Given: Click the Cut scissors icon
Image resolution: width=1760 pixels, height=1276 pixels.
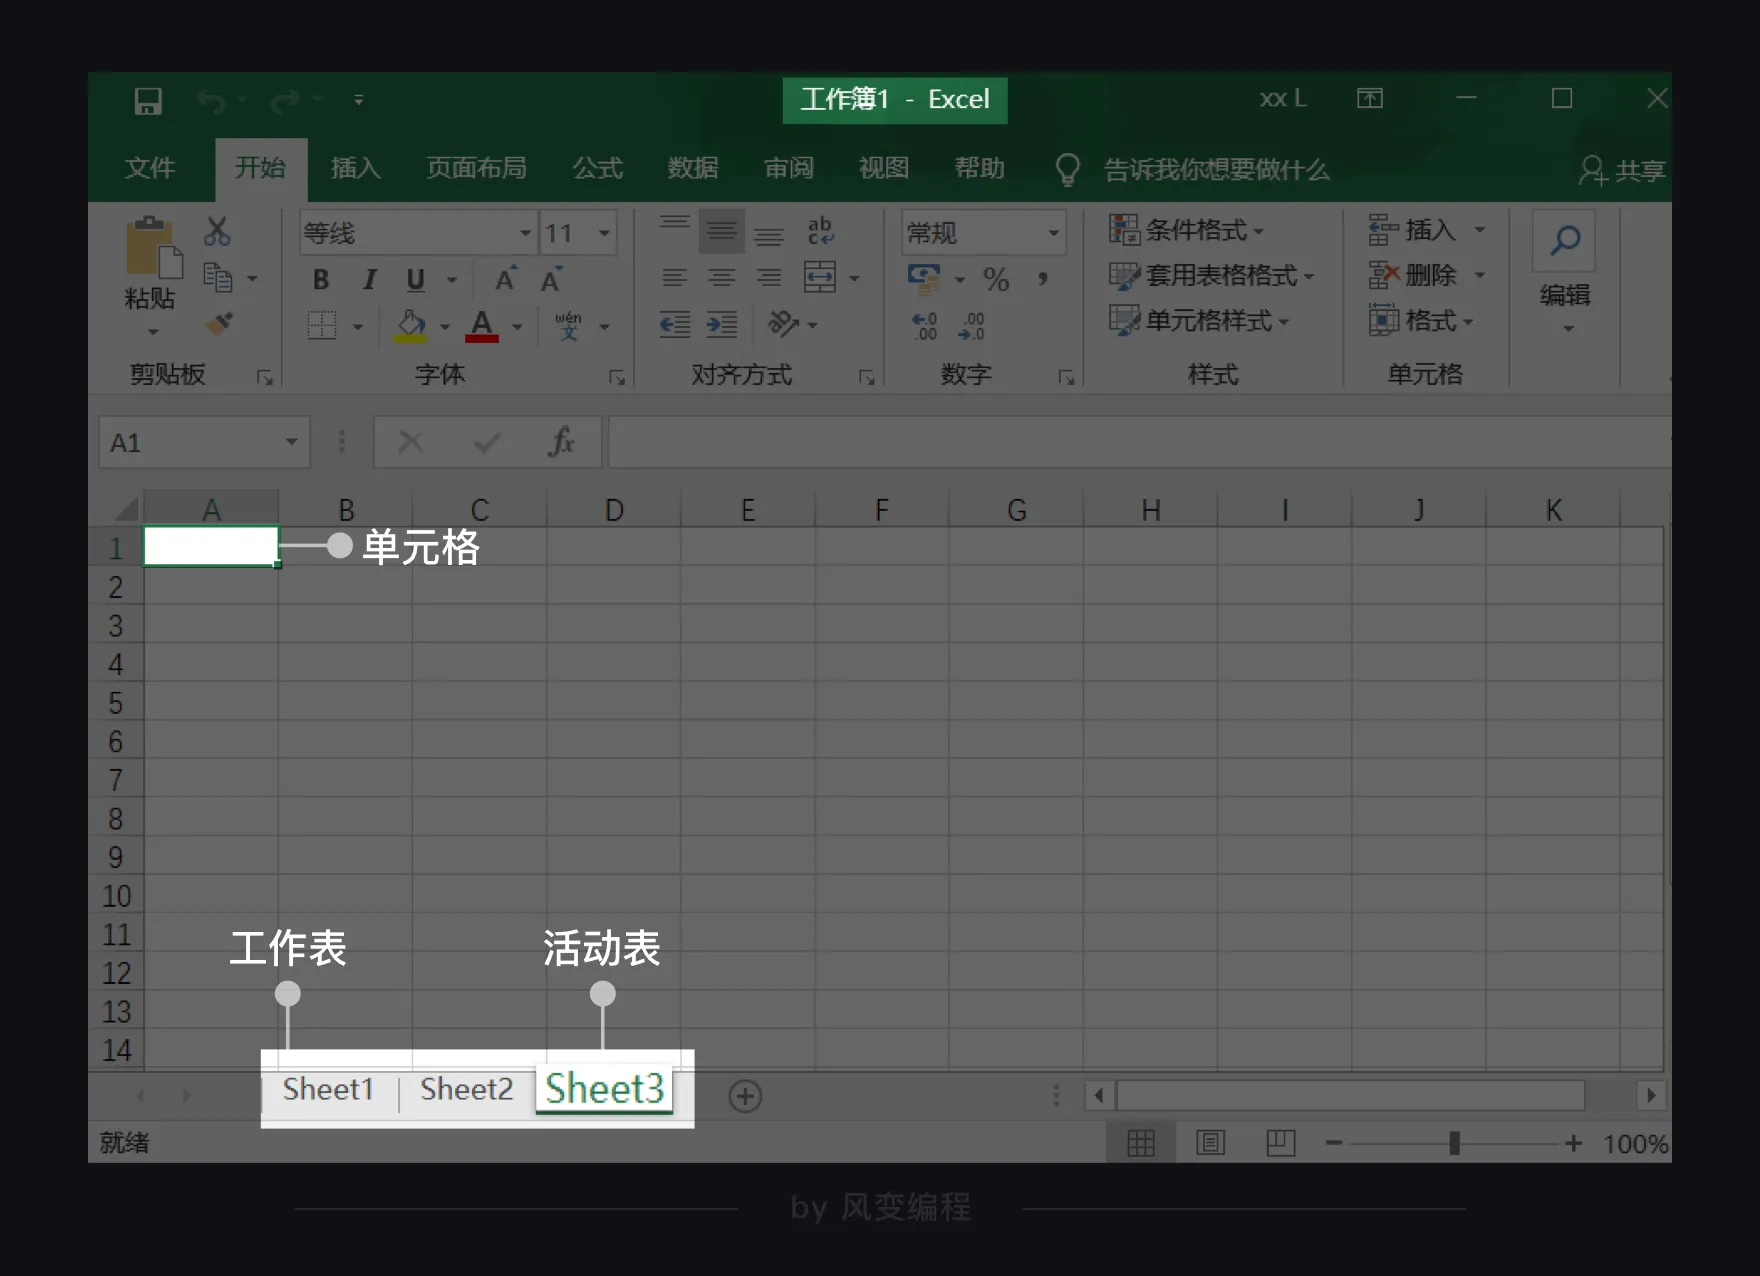Looking at the screenshot, I should click(217, 231).
